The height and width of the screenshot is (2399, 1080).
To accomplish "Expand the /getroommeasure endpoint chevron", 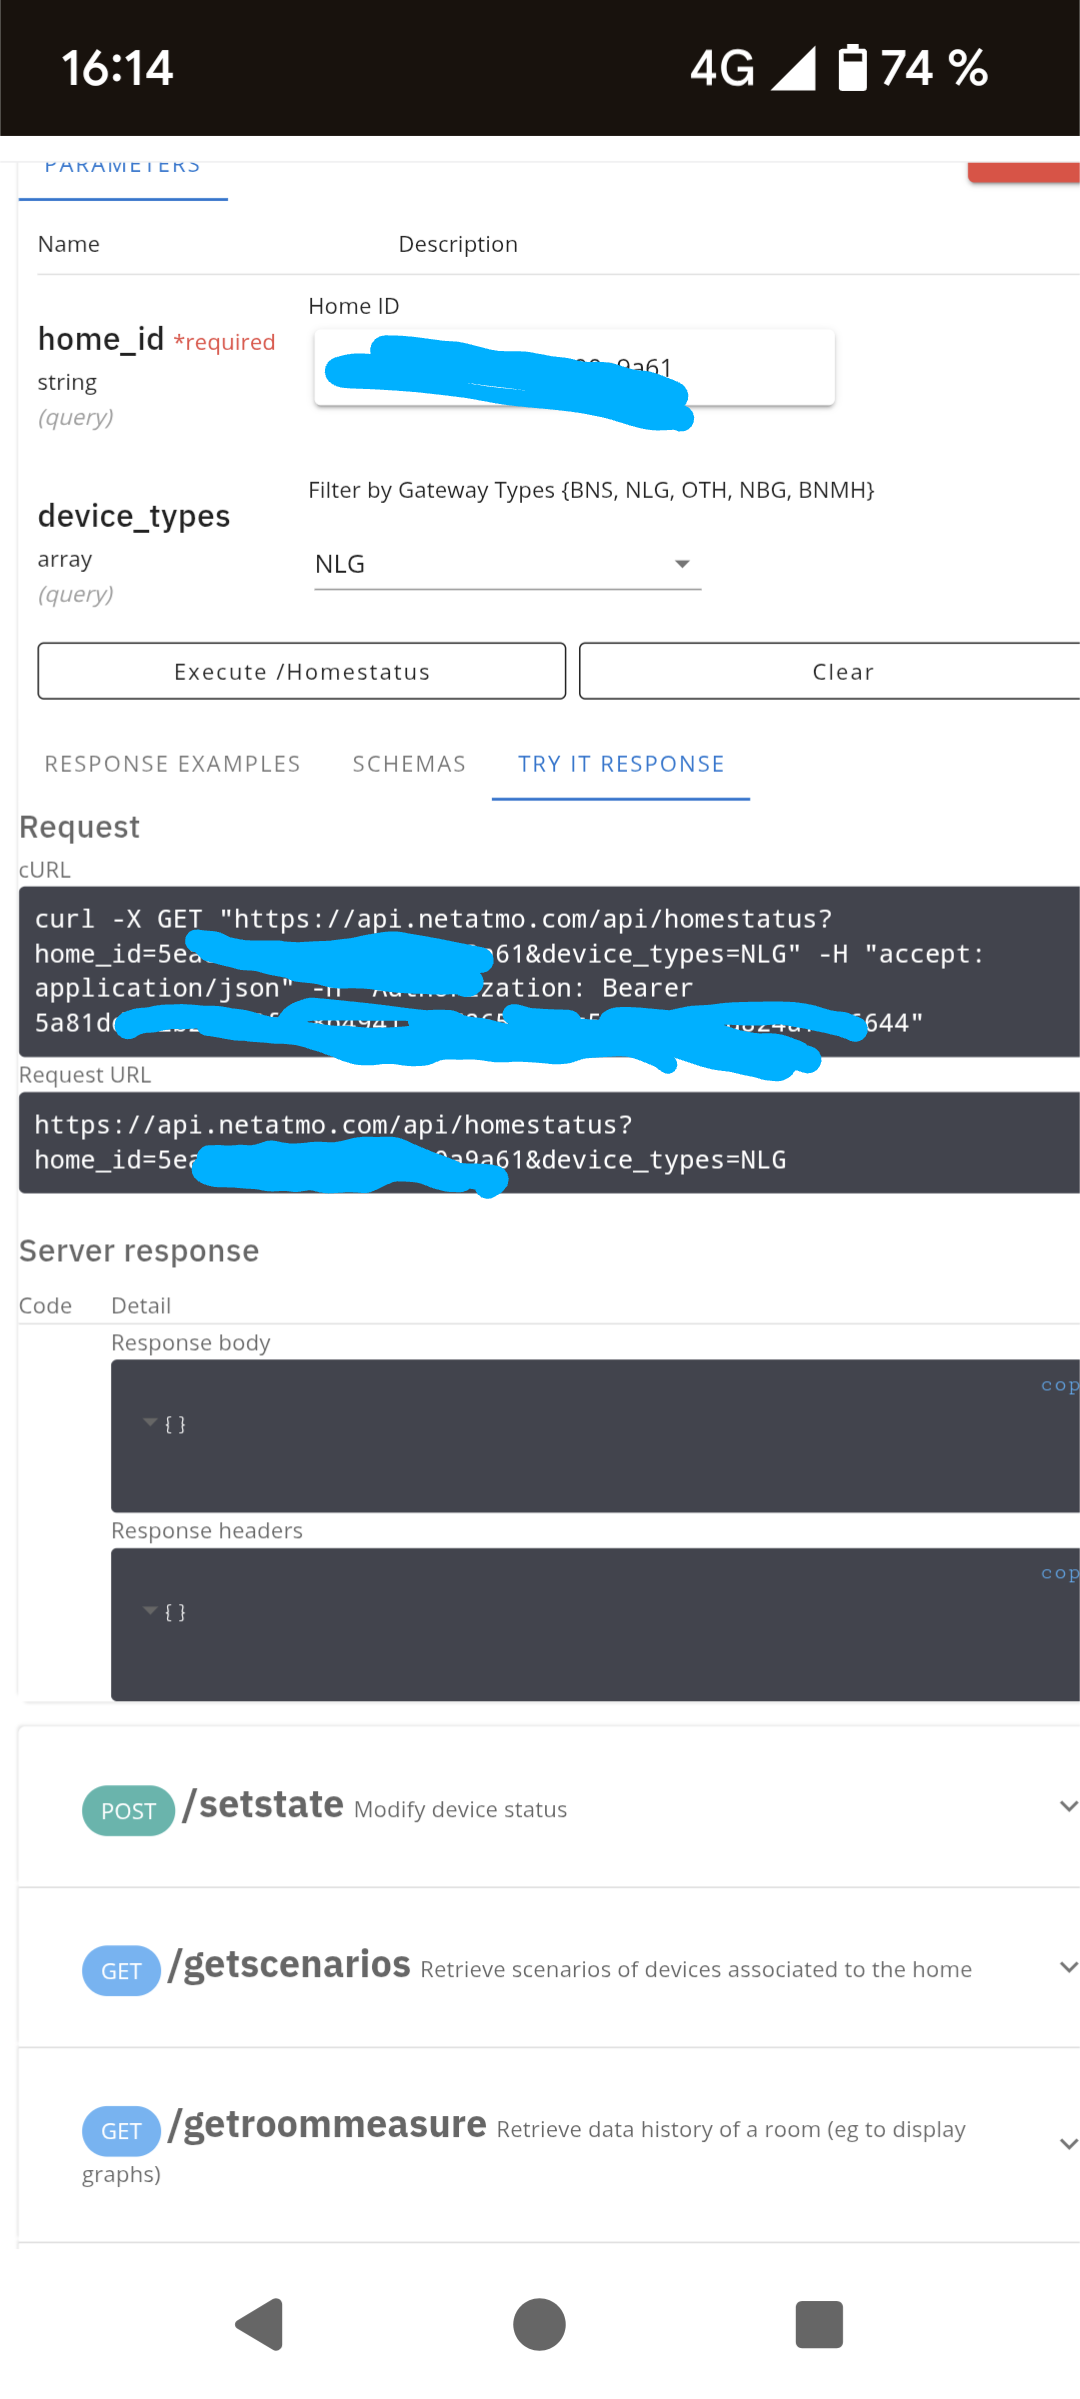I will click(x=1067, y=2144).
